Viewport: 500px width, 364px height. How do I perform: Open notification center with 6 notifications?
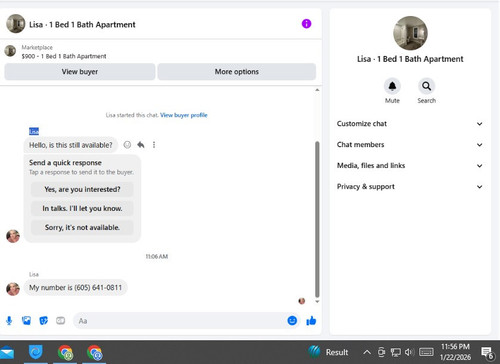[x=487, y=353]
